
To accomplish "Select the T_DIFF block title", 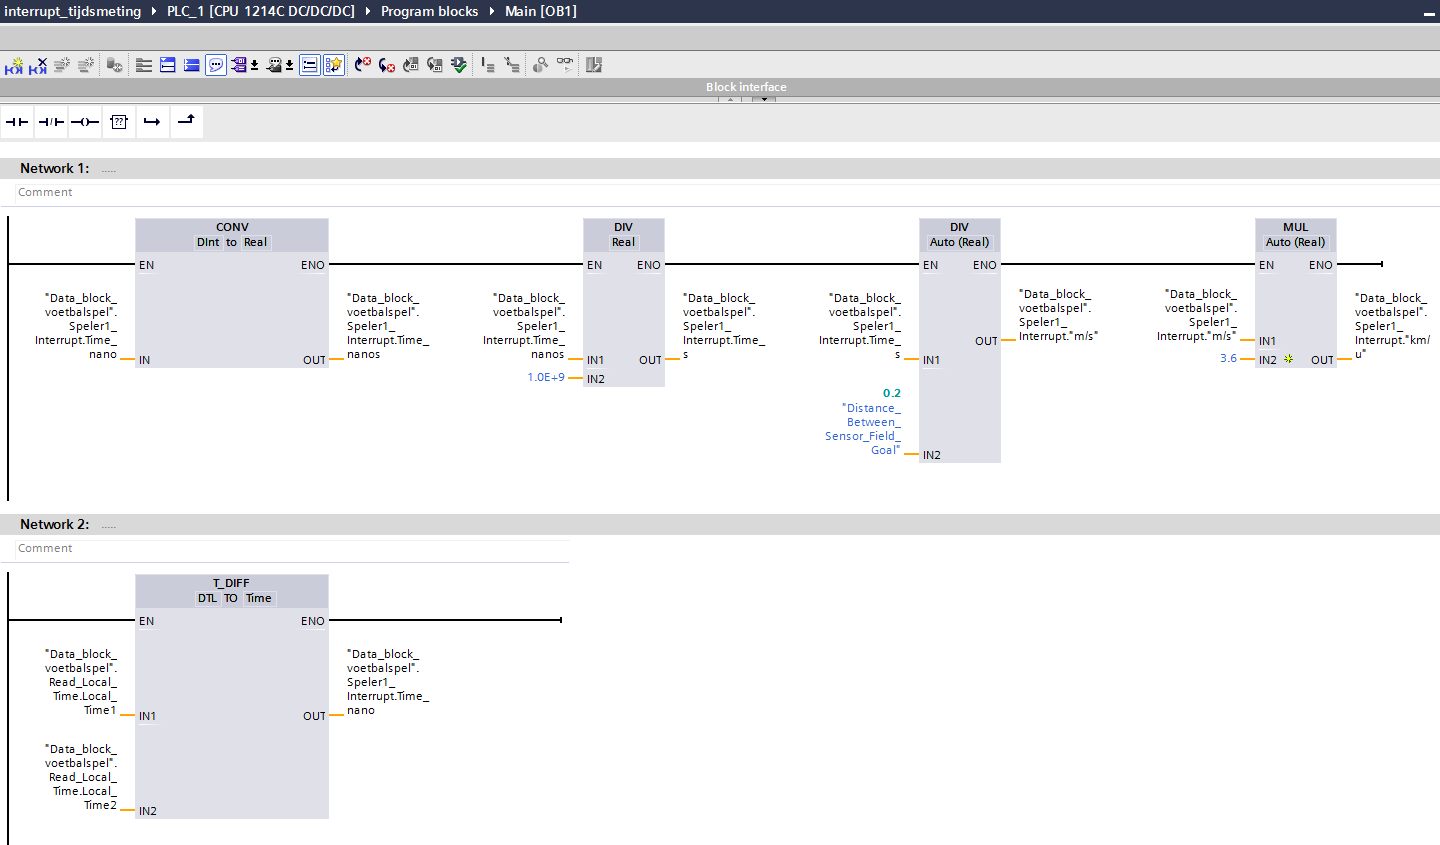I will 231,583.
